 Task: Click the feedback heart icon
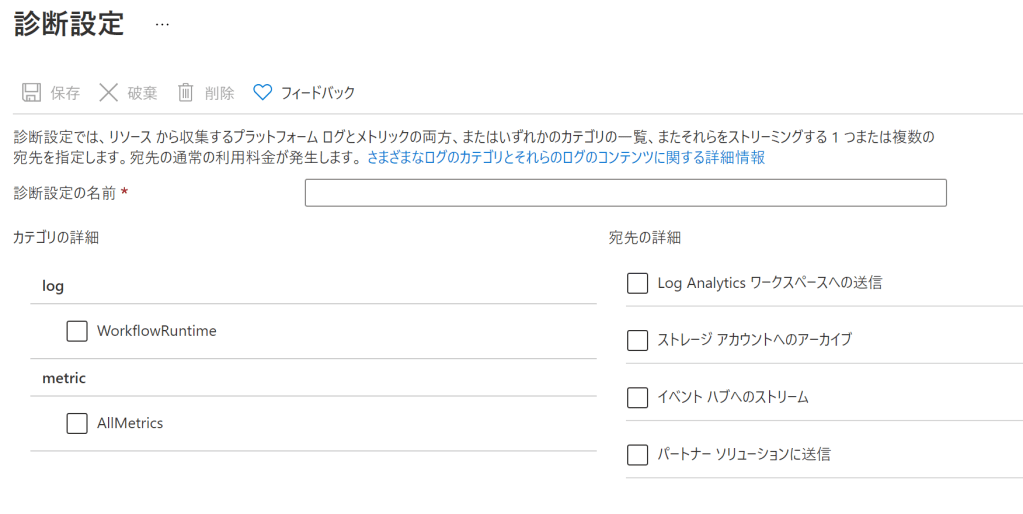click(x=262, y=93)
